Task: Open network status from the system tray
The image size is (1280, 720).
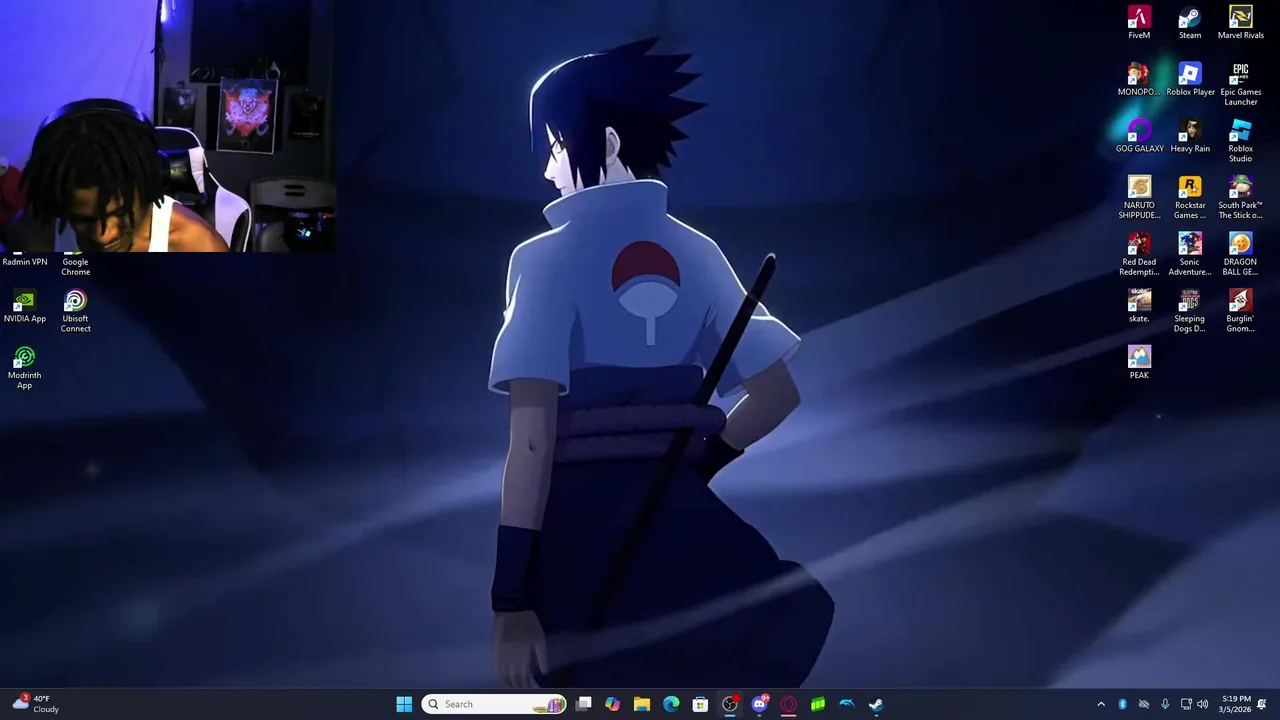Action: point(1144,704)
